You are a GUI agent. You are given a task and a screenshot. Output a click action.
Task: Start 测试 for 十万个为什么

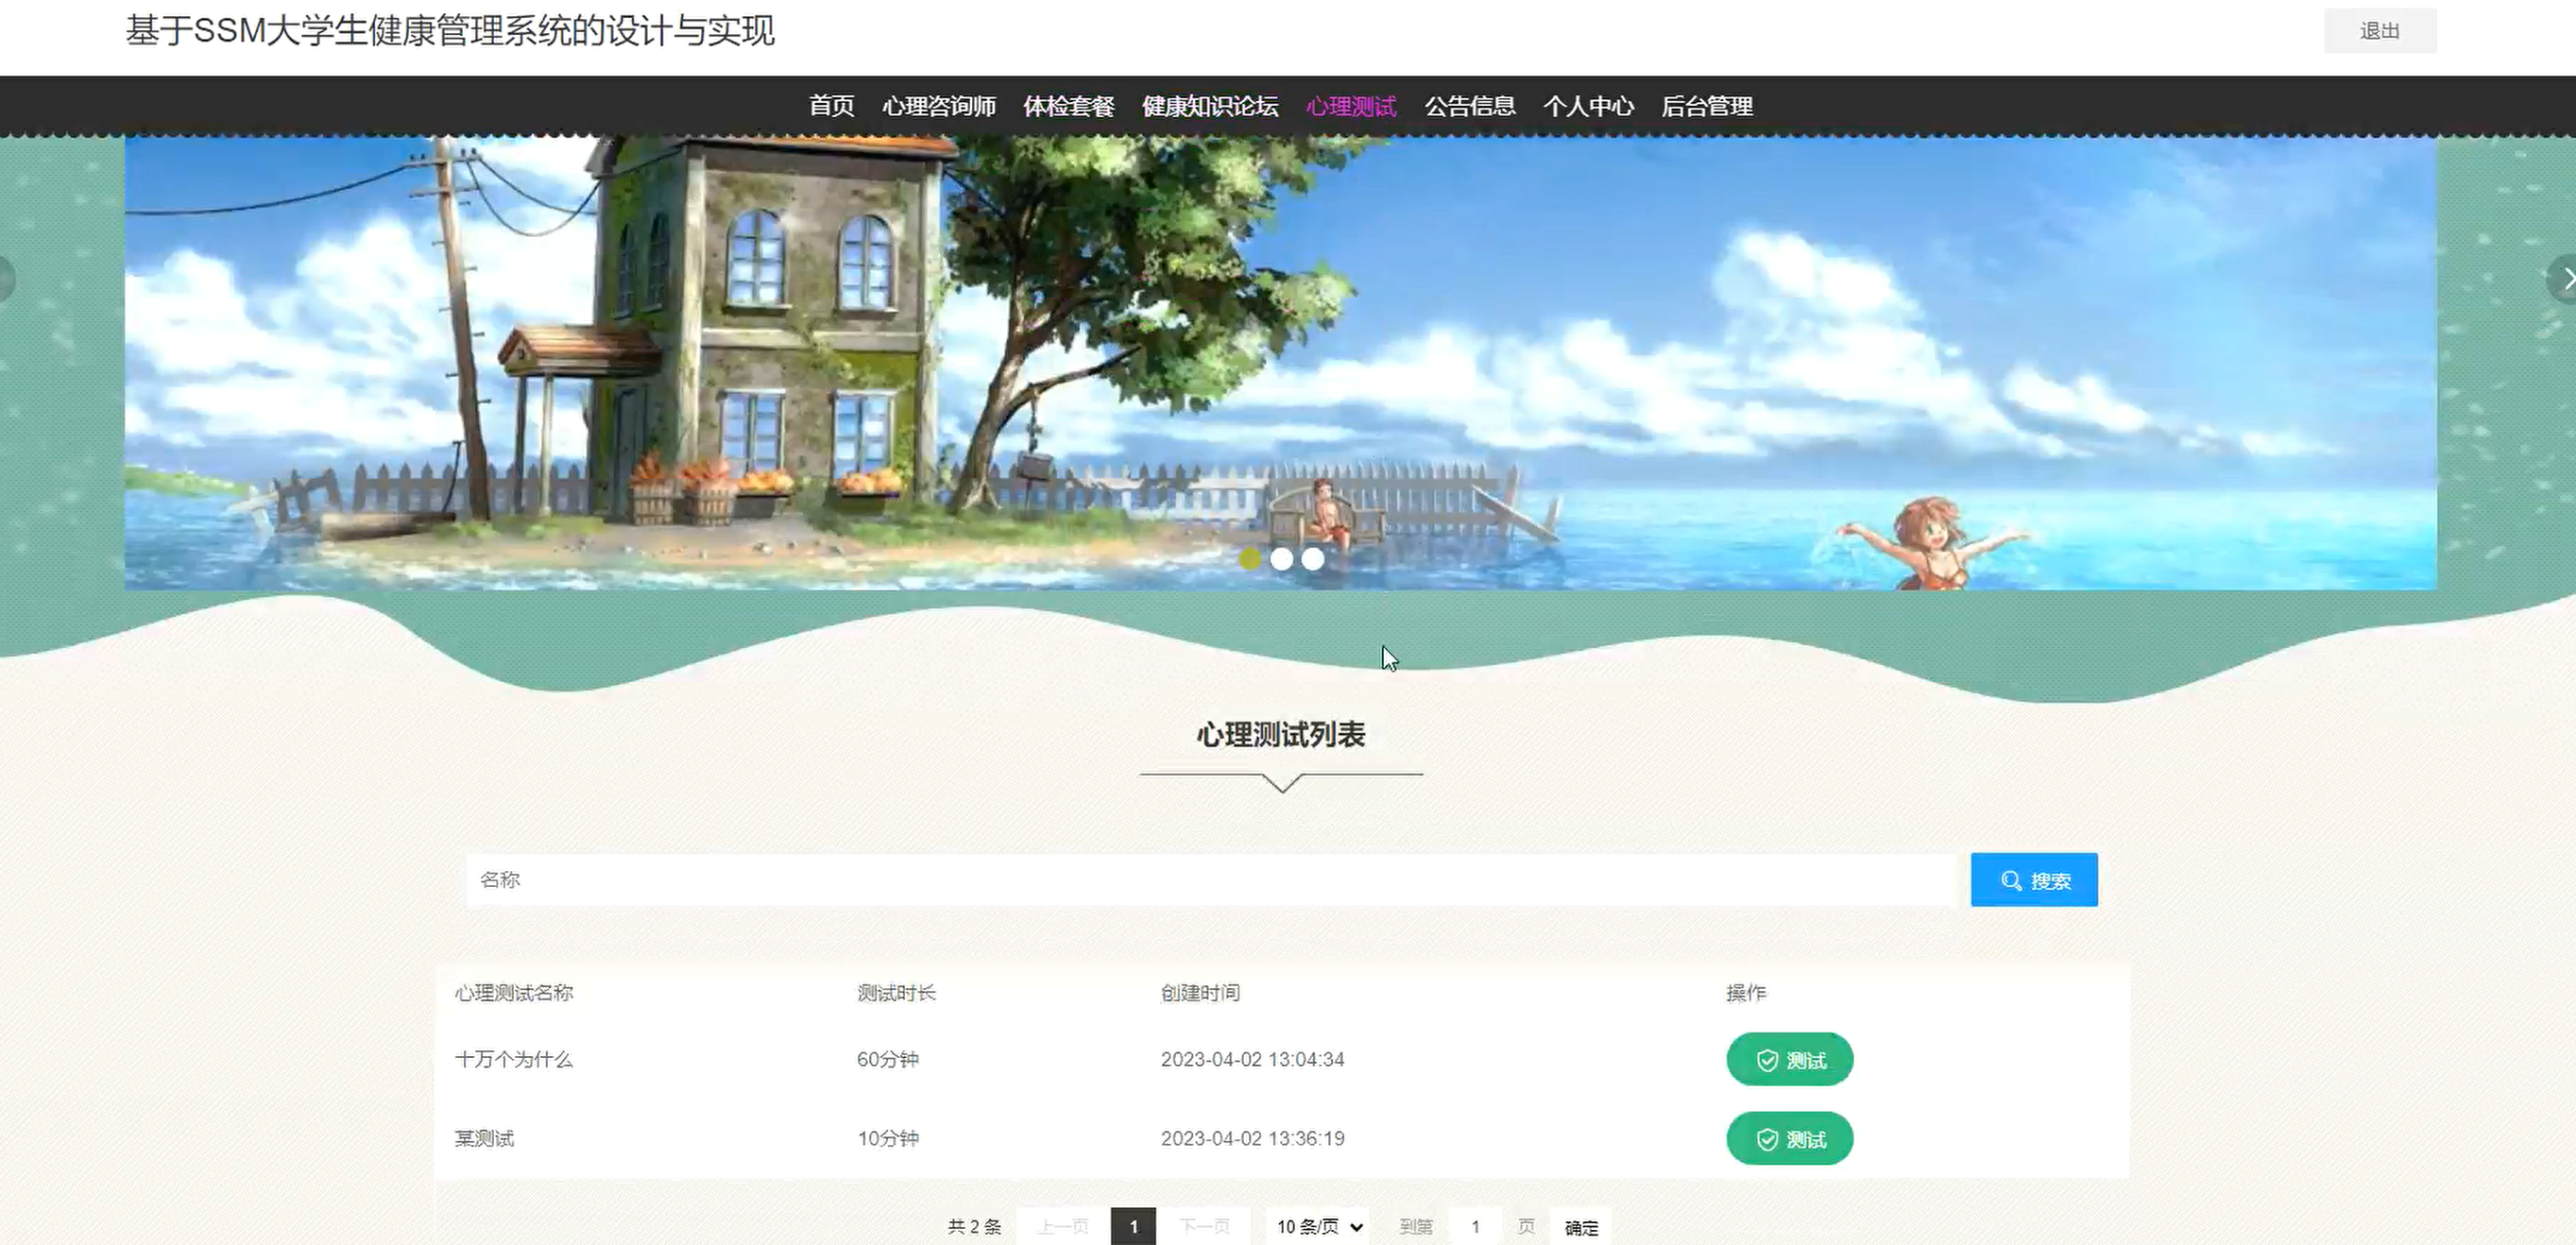click(x=1789, y=1060)
